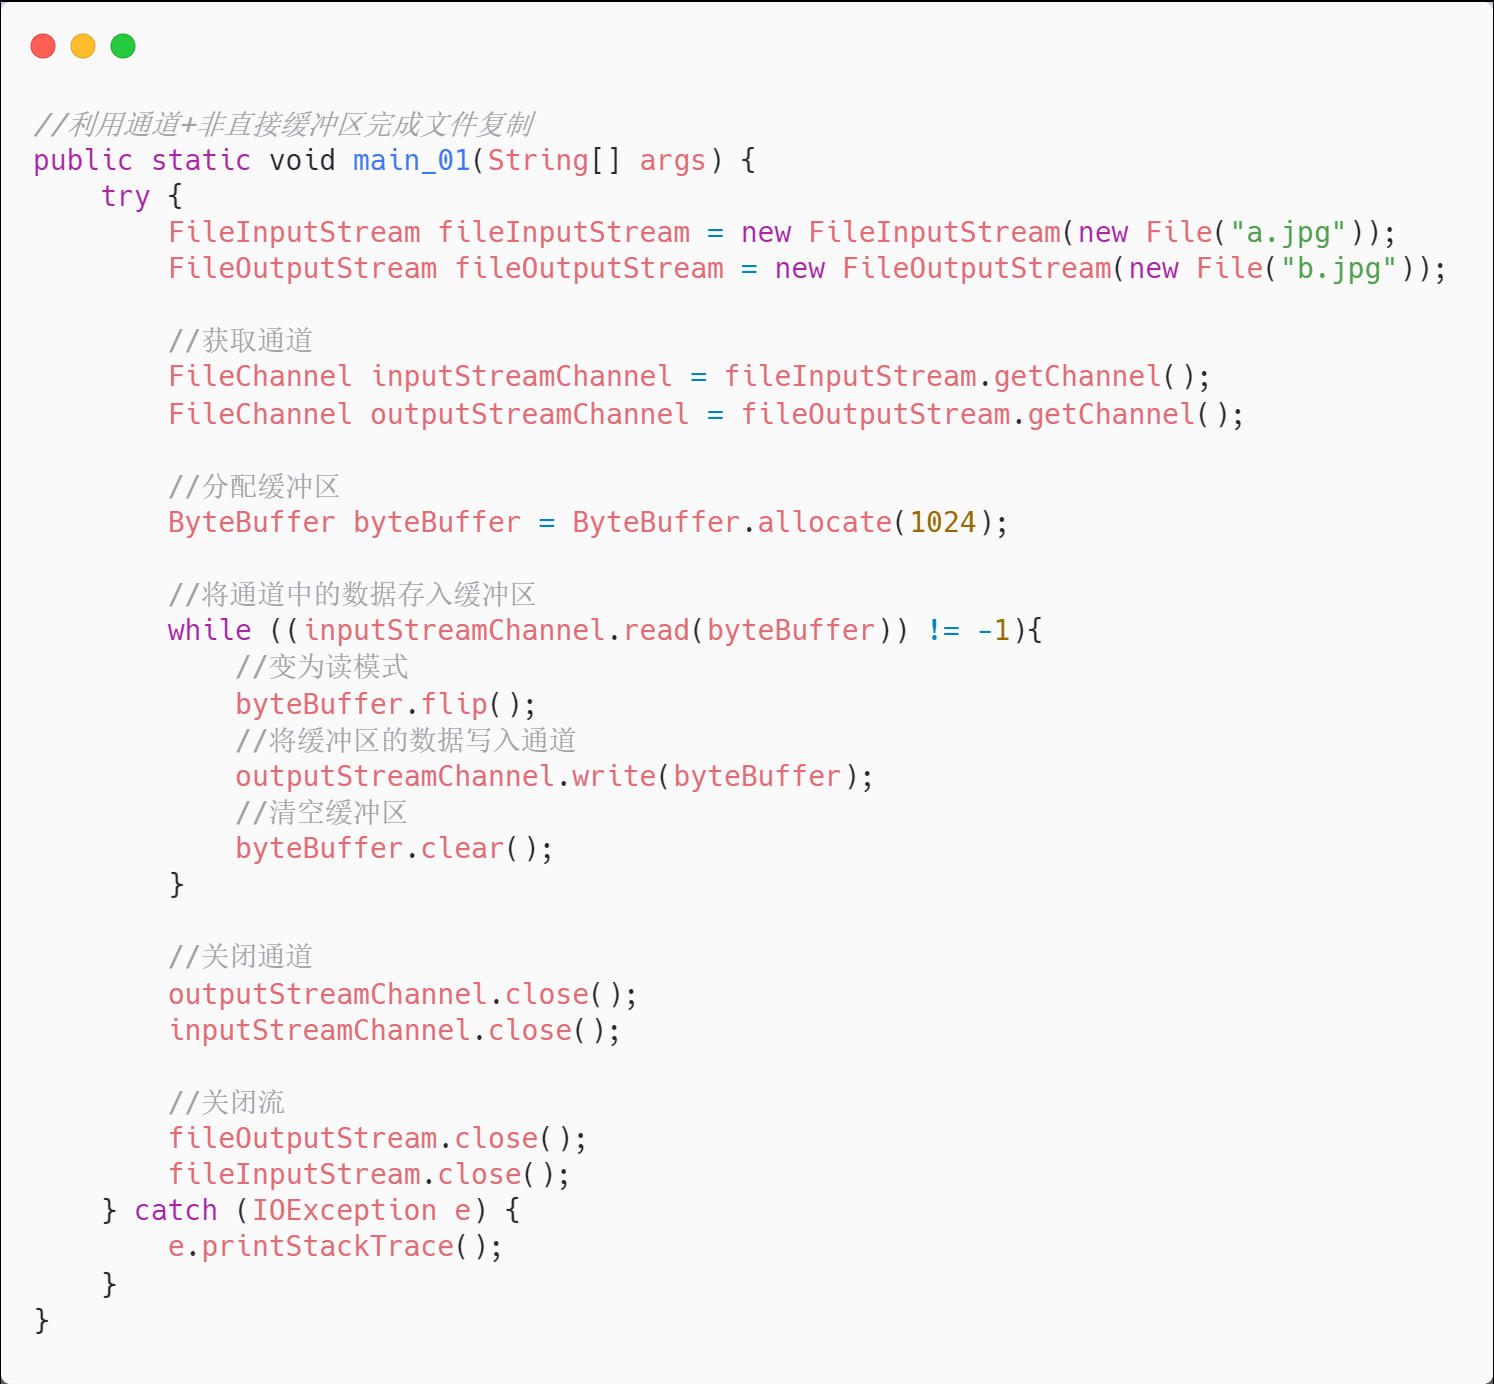Image resolution: width=1494 pixels, height=1384 pixels.
Task: Click the main_01 method name
Action: point(412,160)
